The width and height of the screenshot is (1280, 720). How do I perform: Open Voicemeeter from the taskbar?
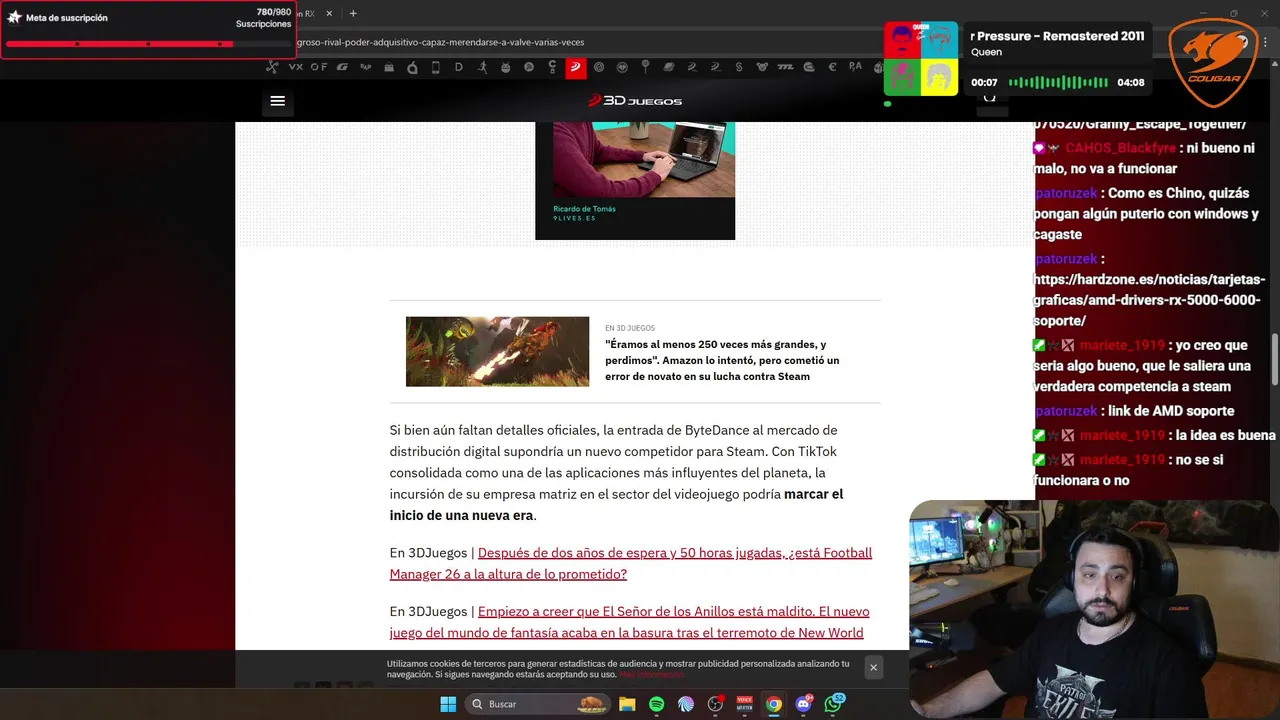(744, 704)
